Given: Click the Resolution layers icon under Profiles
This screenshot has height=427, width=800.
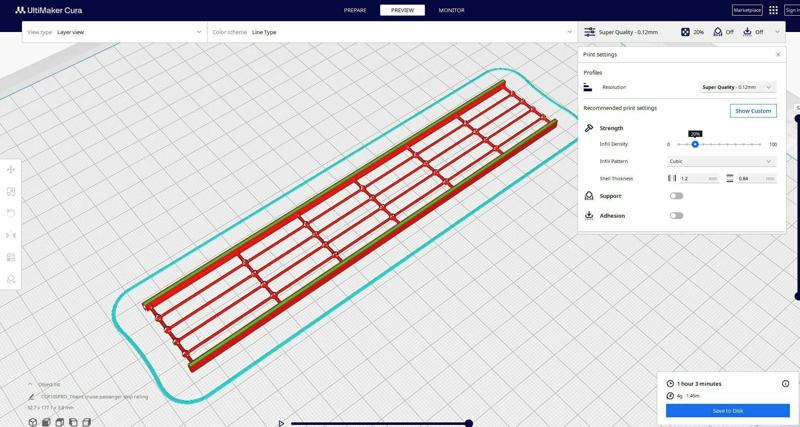Looking at the screenshot, I should (x=588, y=87).
